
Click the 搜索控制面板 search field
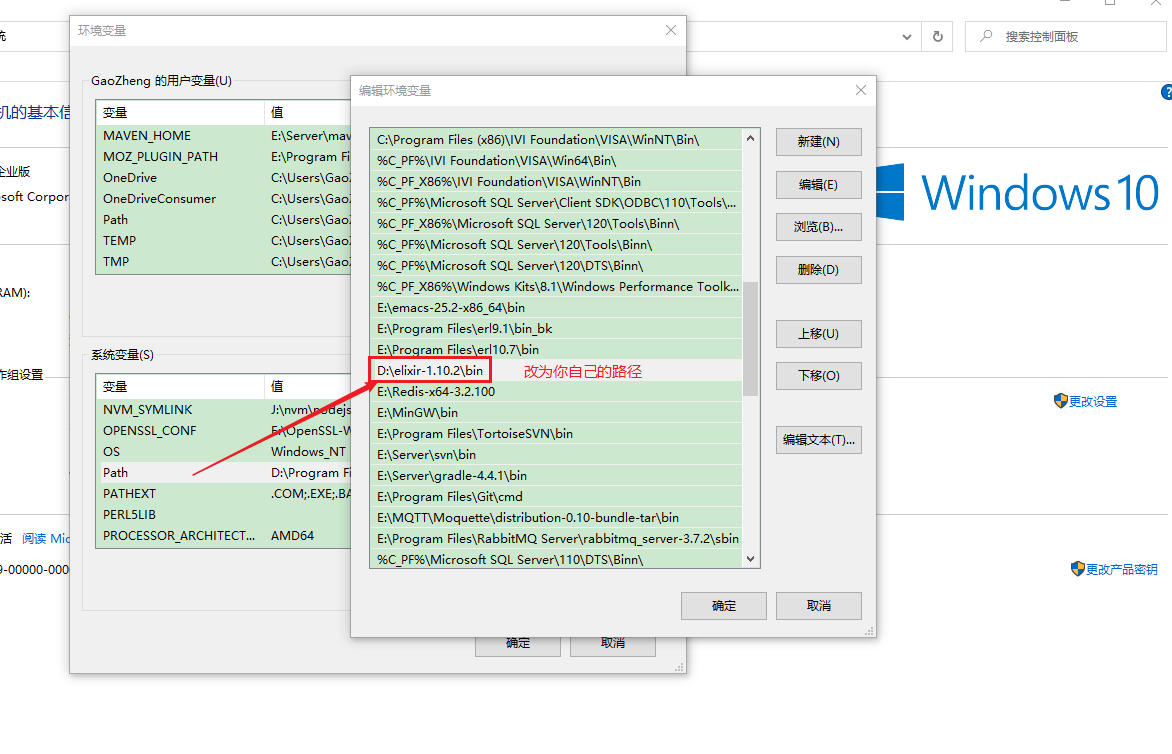coord(1067,37)
